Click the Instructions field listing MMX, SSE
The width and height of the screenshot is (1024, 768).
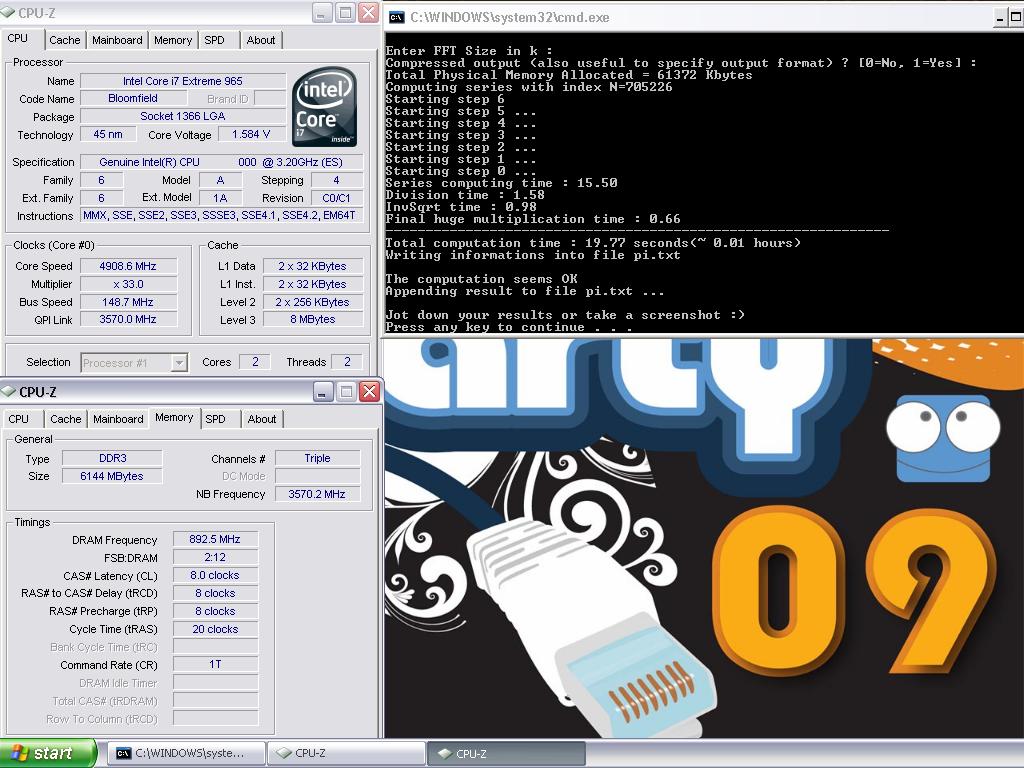point(221,215)
